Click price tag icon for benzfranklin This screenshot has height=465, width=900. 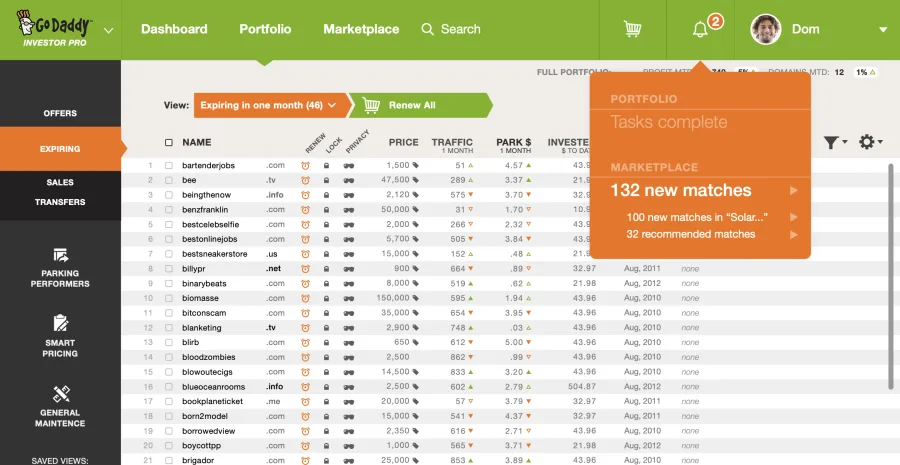[416, 210]
